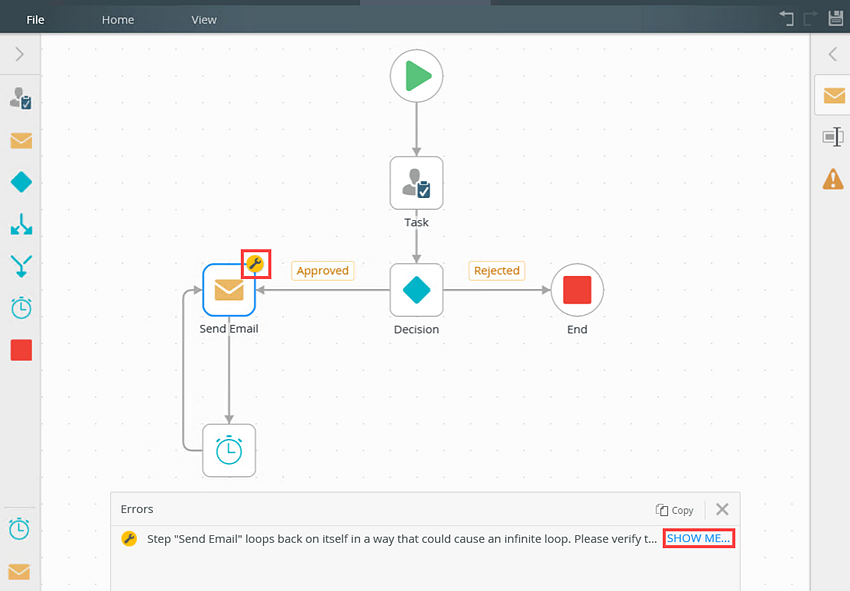Click the wrench warning badge on Send Email
The width and height of the screenshot is (850, 591).
(x=255, y=264)
